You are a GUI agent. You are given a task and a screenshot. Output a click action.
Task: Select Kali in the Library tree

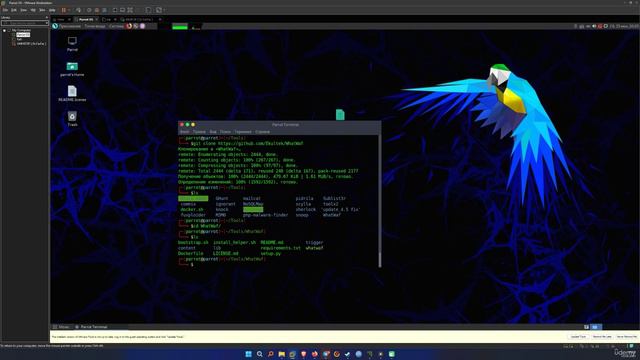pyautogui.click(x=19, y=39)
